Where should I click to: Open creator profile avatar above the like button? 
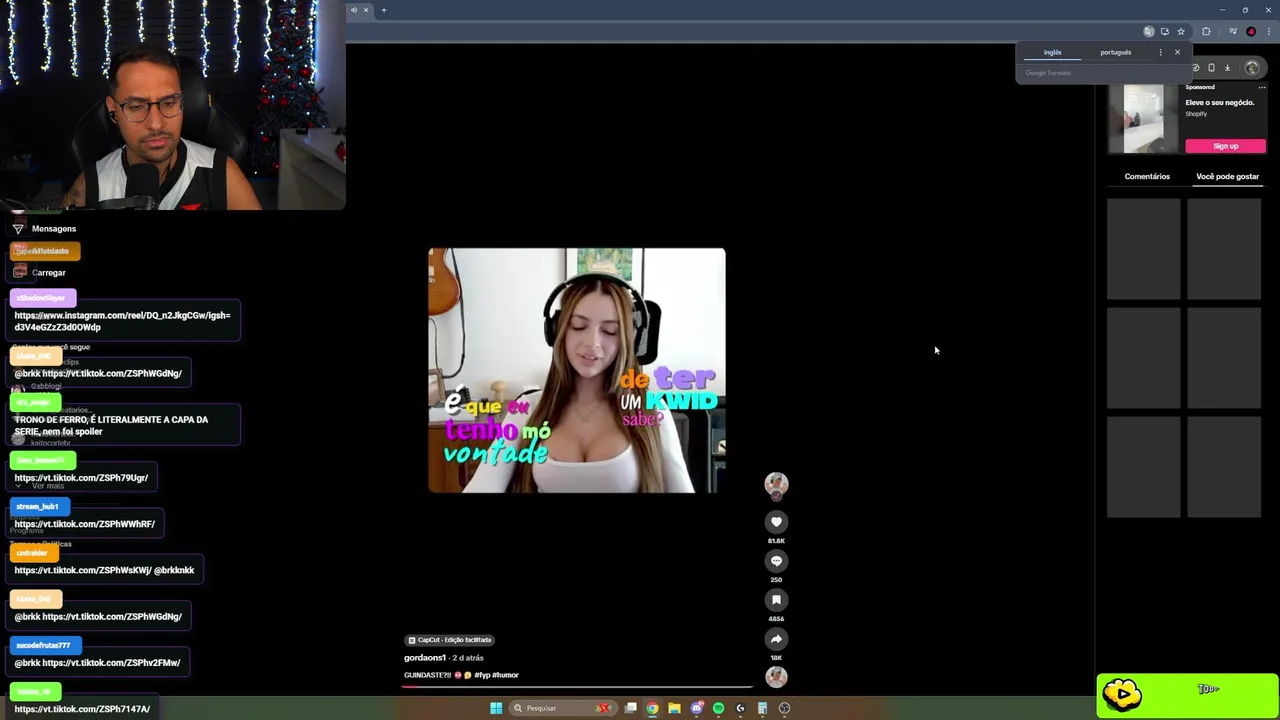click(x=776, y=485)
